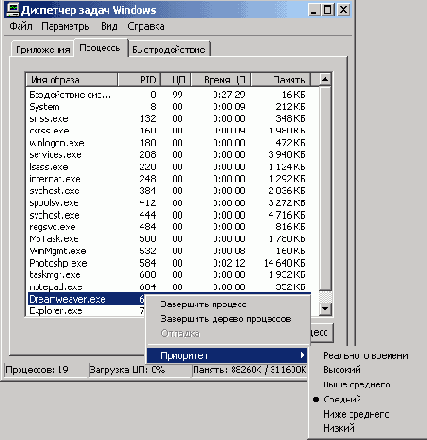Click the process list scroll up arrow
Viewport: 427px width, 440px height.
[x=325, y=80]
